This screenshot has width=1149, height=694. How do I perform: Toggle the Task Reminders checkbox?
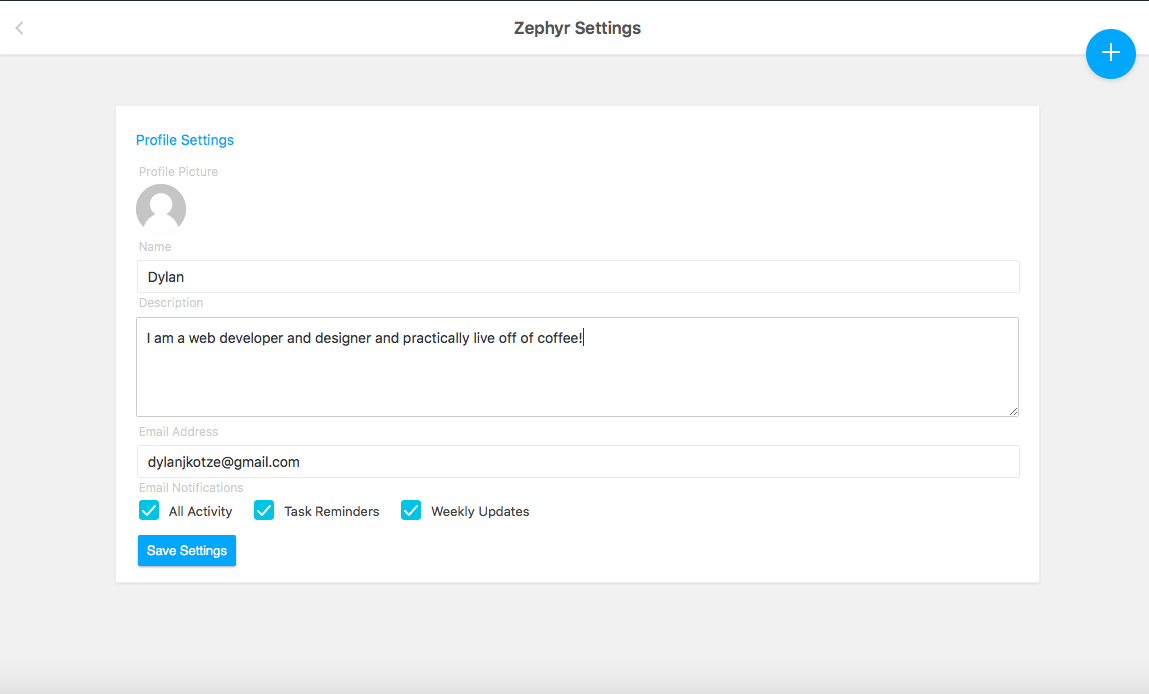(264, 510)
